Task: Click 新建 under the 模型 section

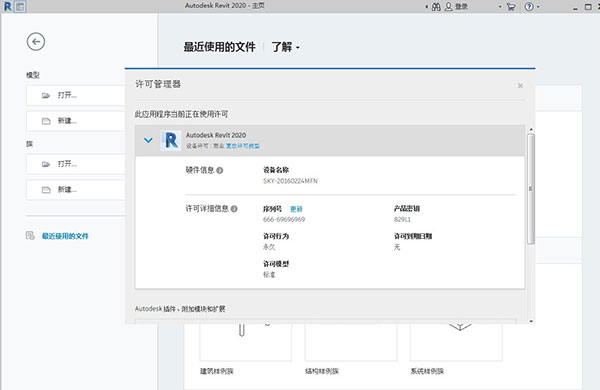Action: (x=76, y=121)
